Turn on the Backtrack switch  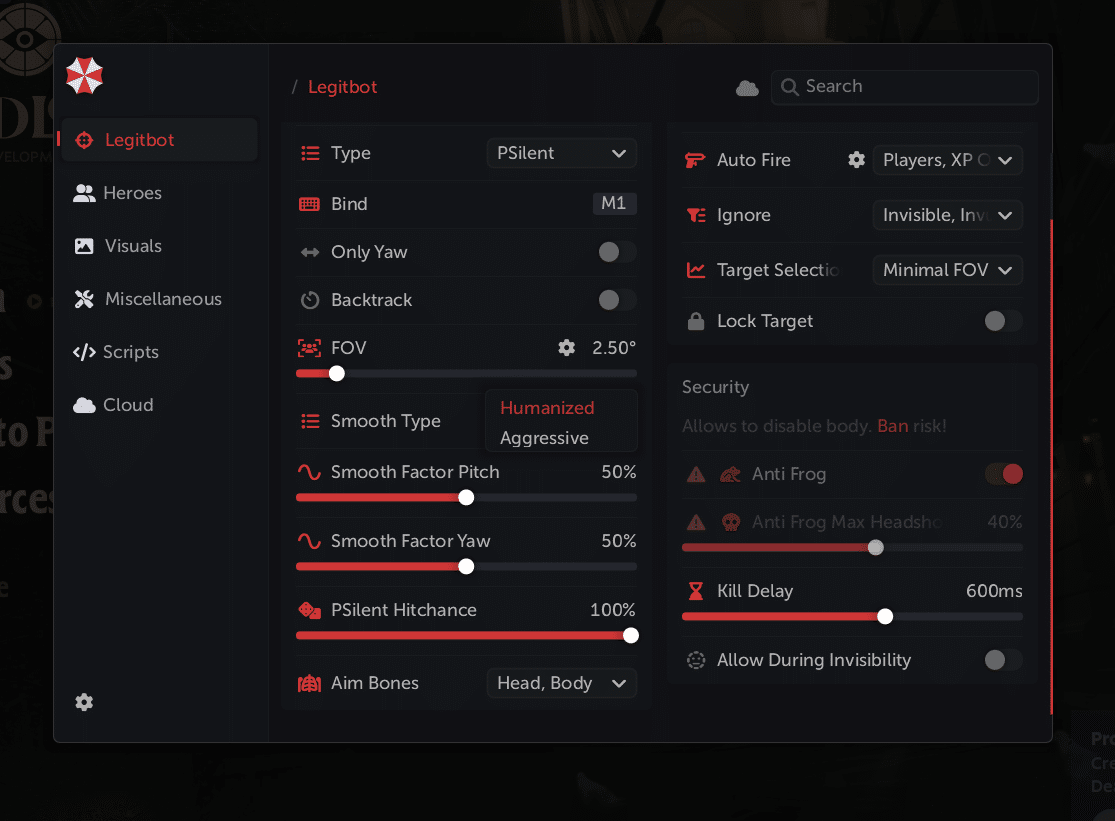click(x=616, y=300)
